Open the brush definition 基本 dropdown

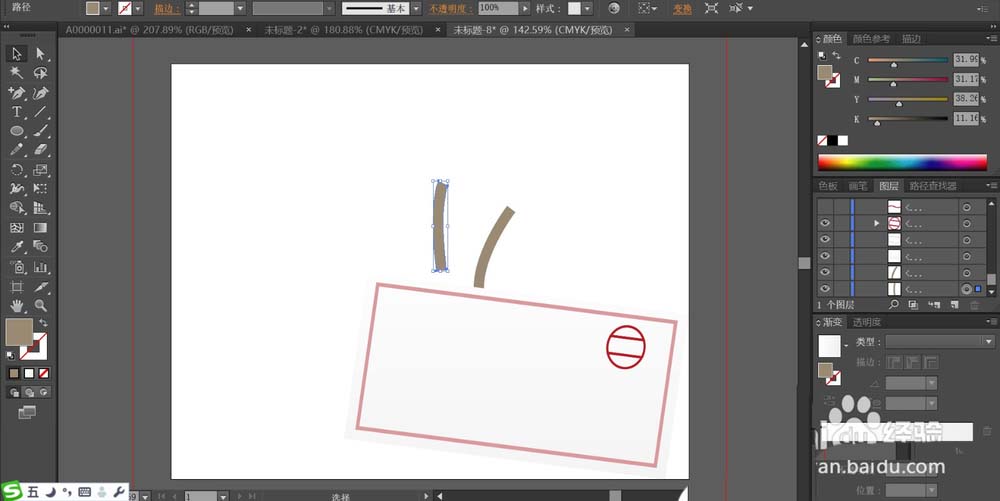[416, 9]
